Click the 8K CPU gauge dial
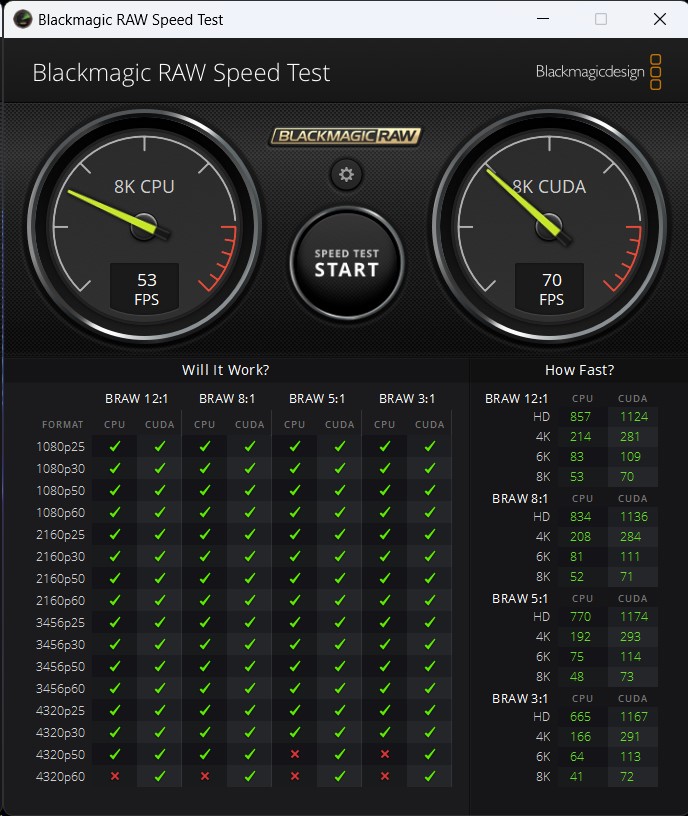Viewport: 688px width, 816px height. [144, 226]
